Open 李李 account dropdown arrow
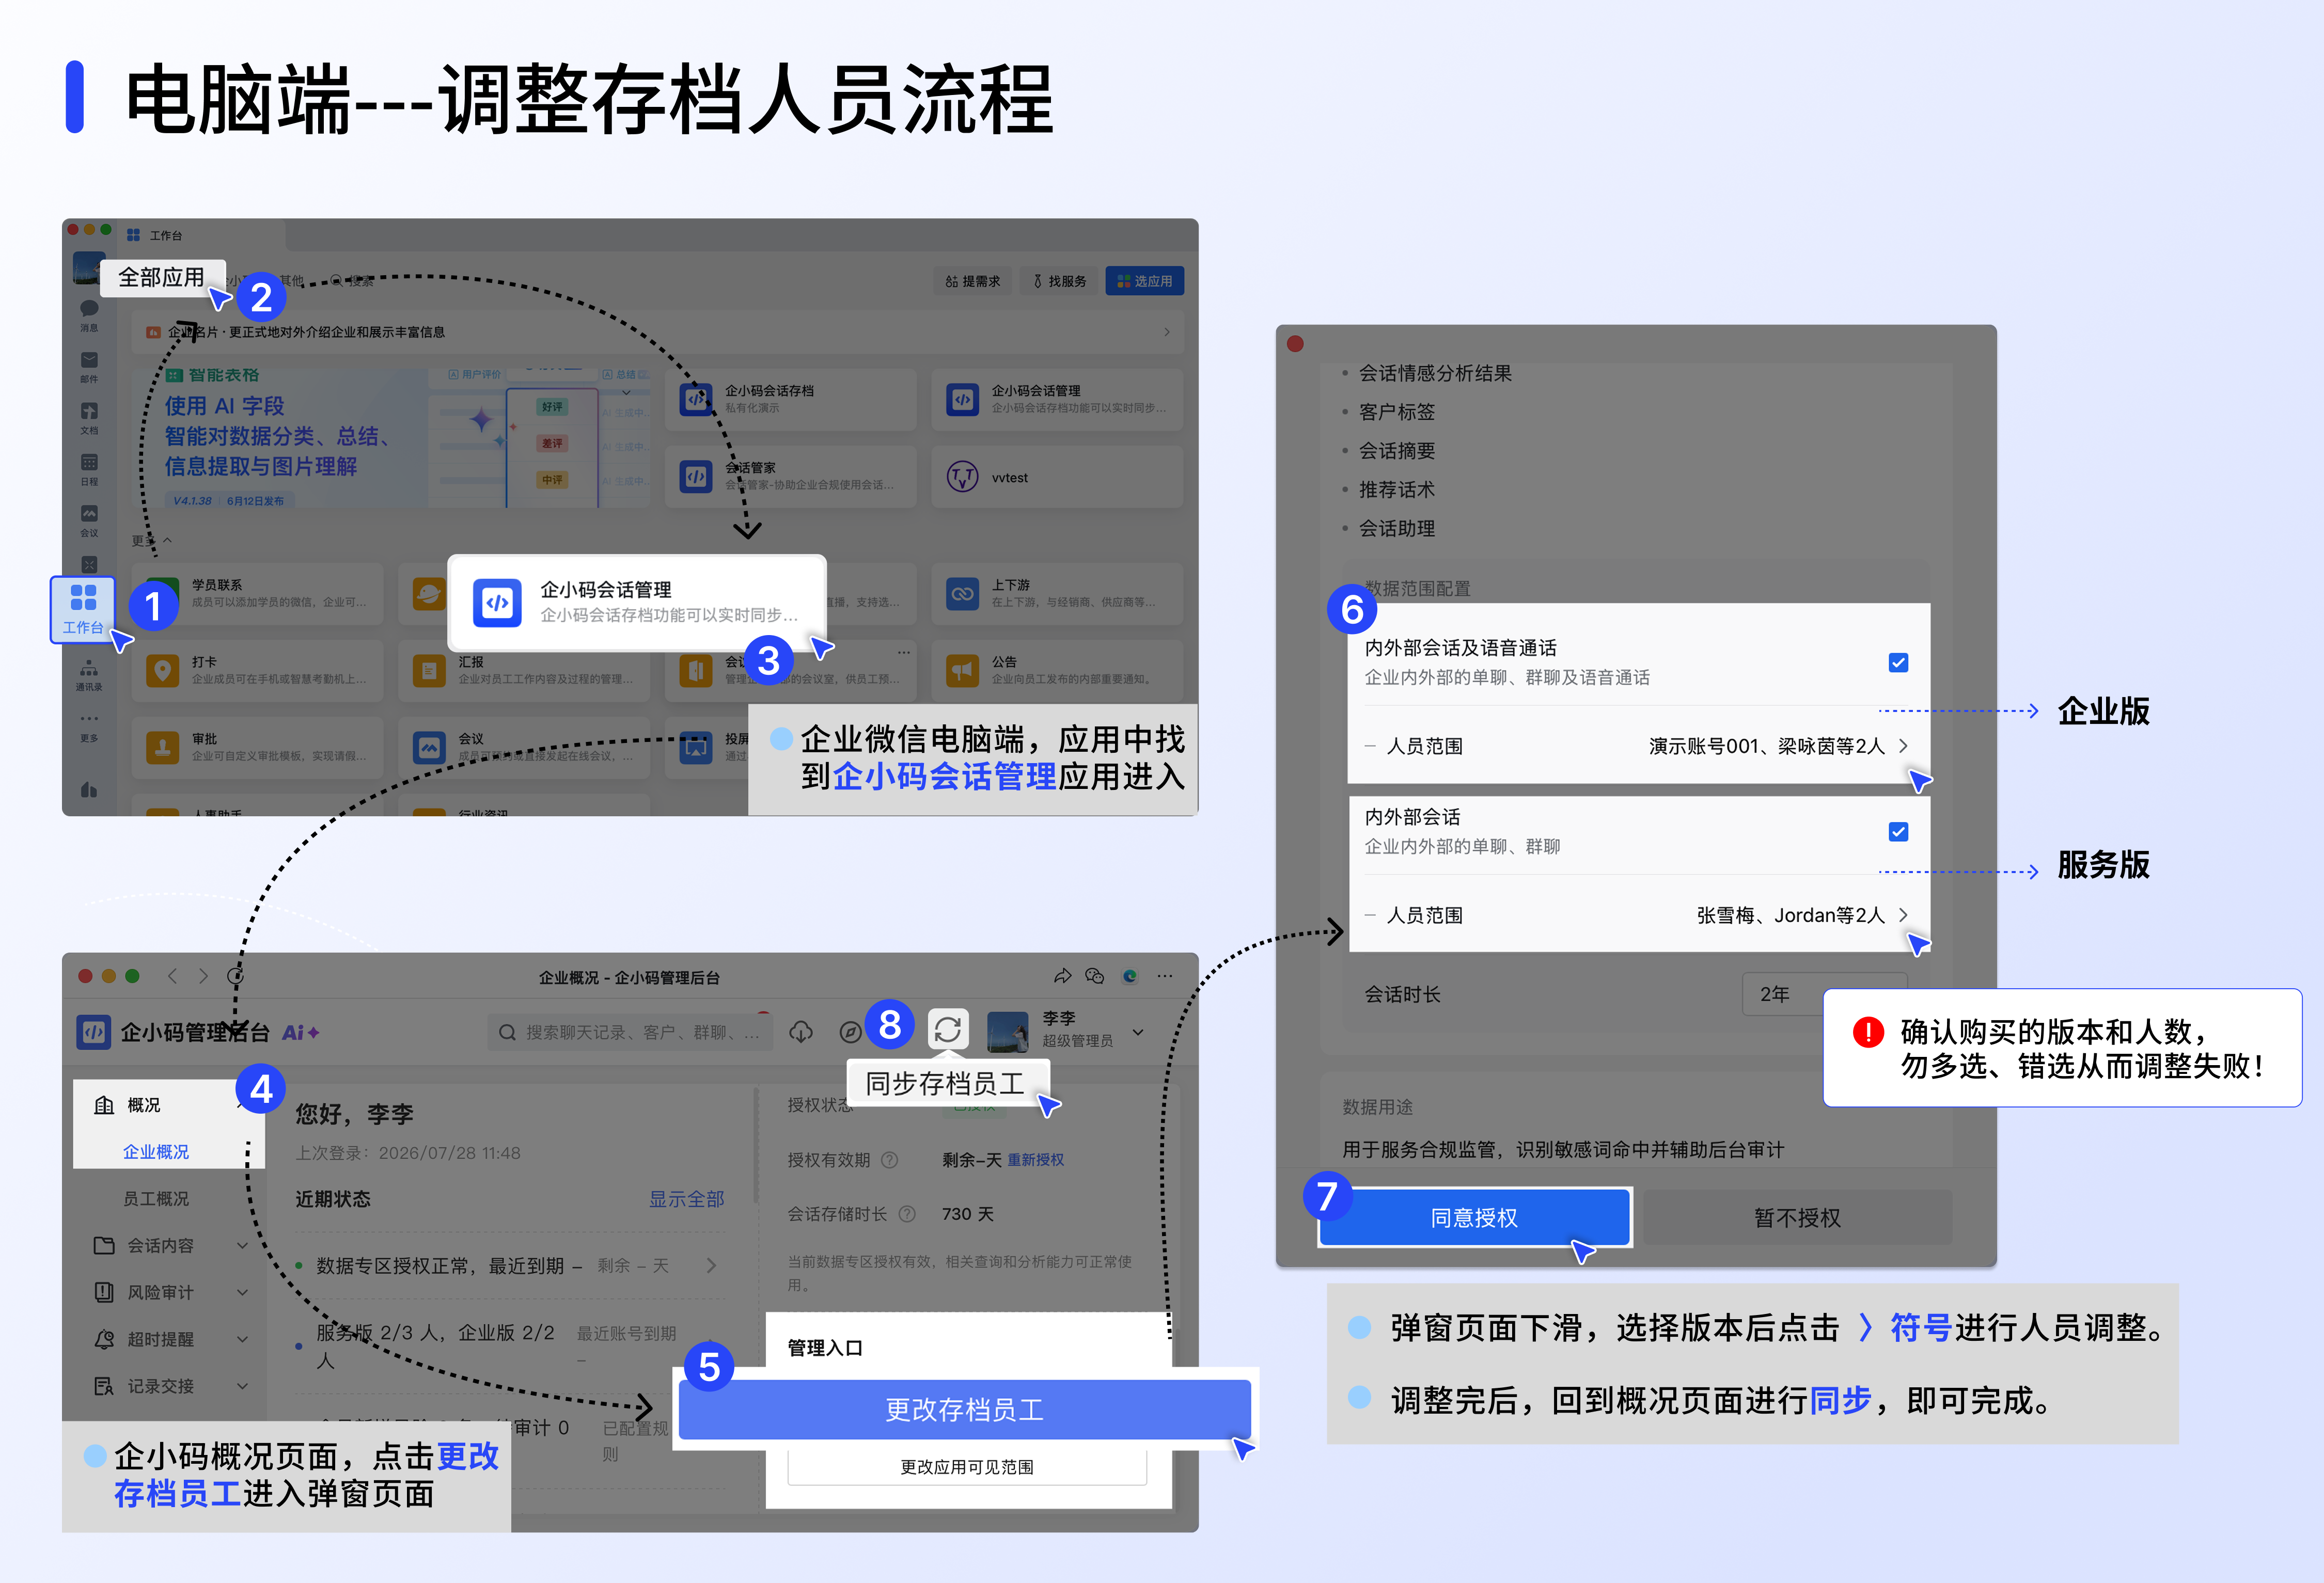This screenshot has height=1583, width=2324. 1138,1031
